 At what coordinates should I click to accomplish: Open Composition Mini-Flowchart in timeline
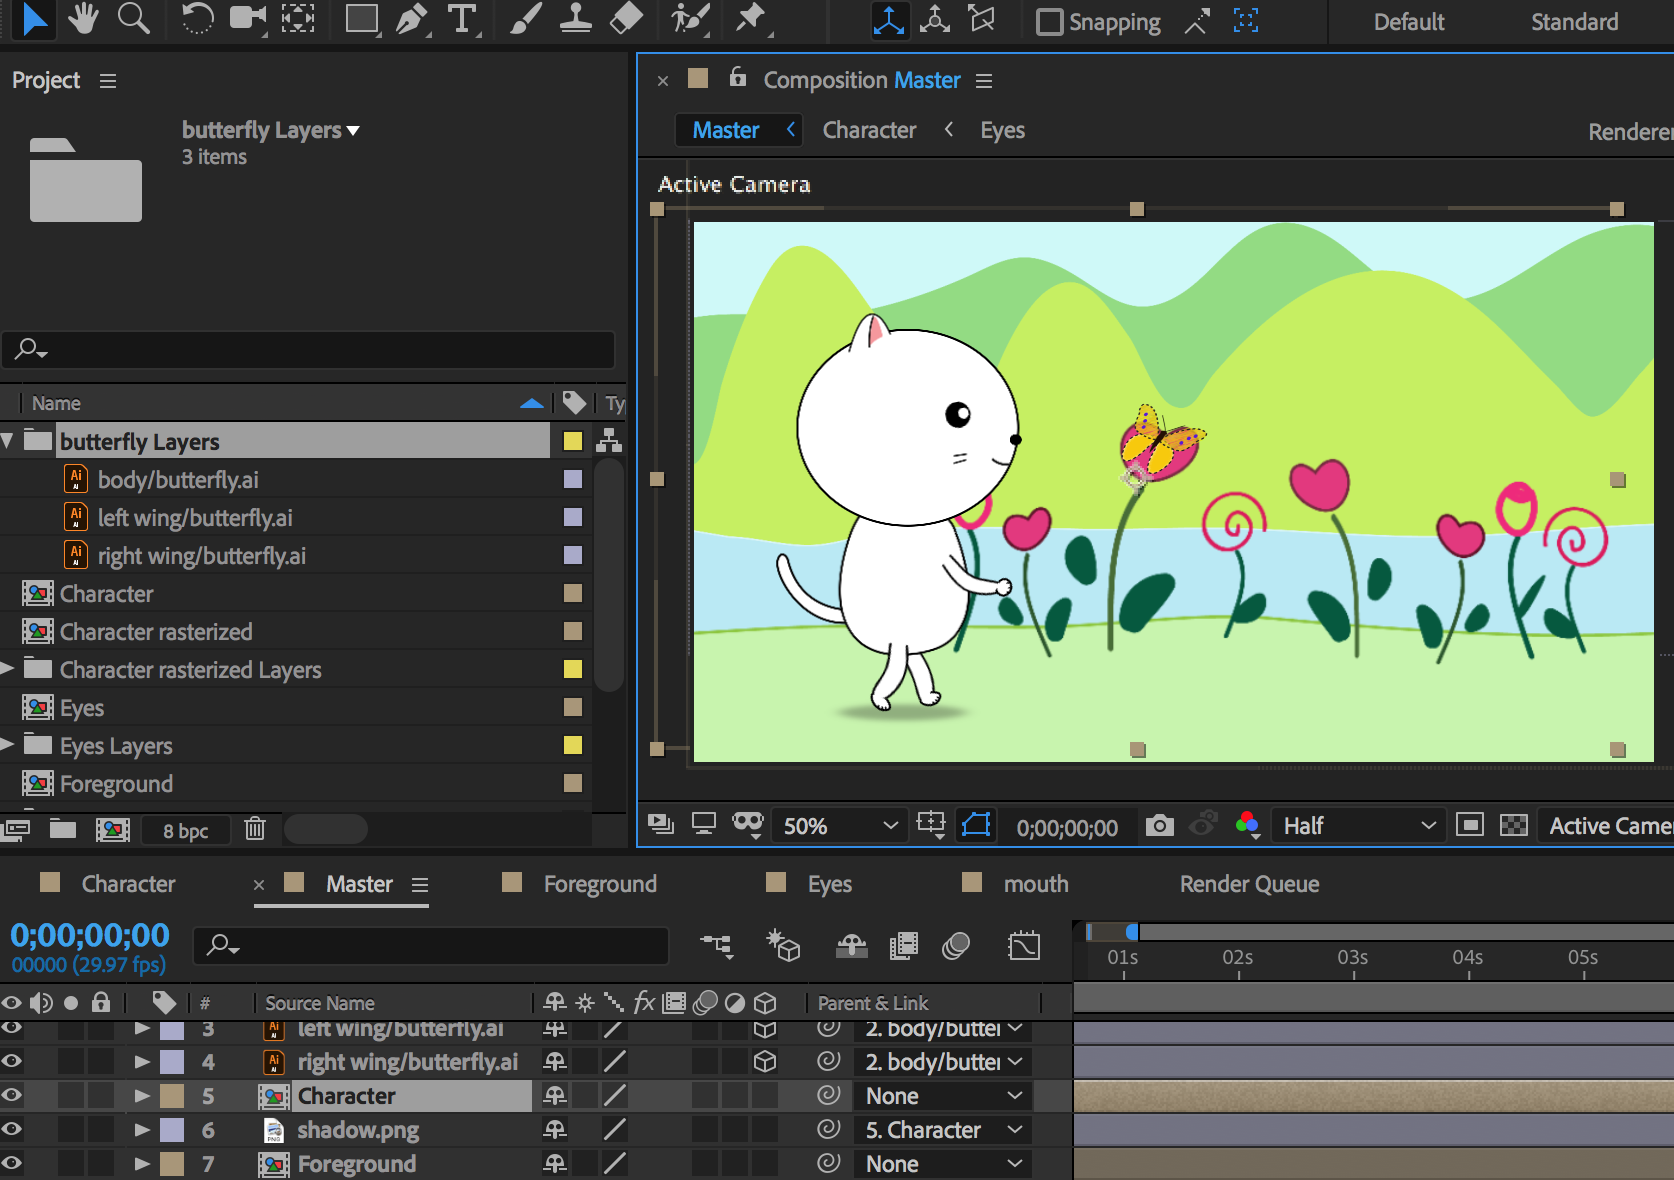(x=717, y=945)
